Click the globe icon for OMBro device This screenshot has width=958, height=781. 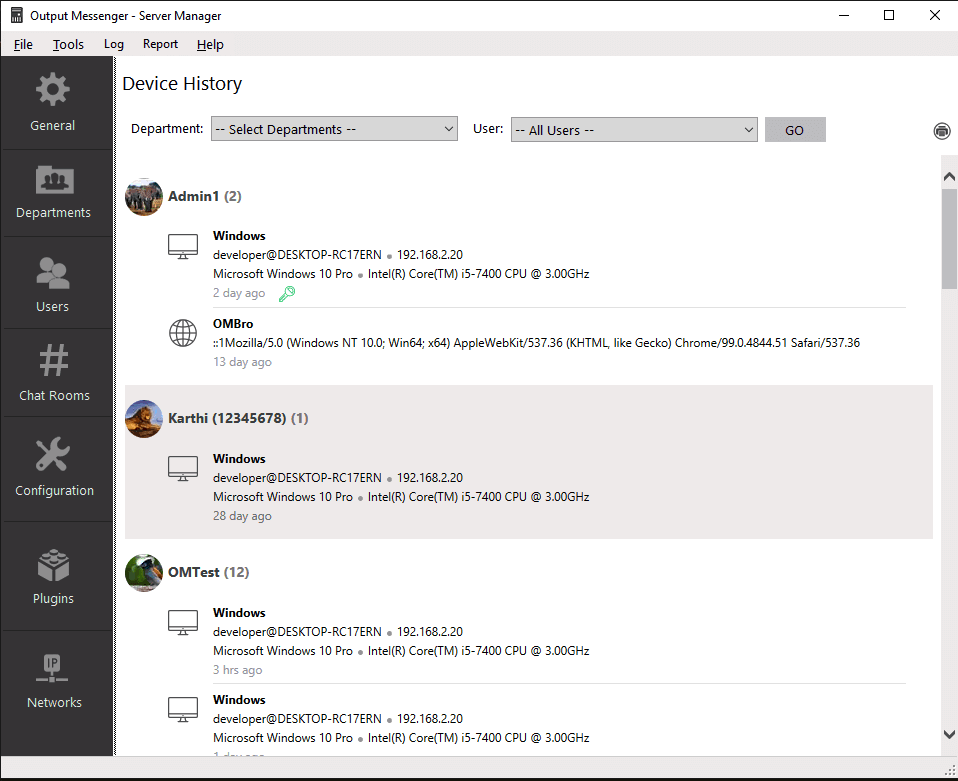183,333
